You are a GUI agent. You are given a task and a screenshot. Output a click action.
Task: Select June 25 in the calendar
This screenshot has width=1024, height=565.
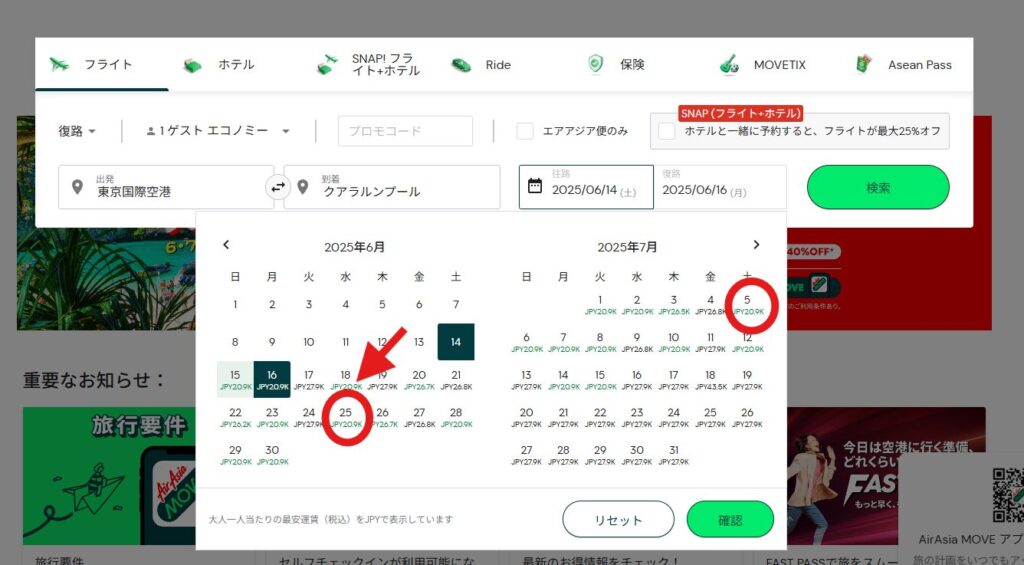345,417
